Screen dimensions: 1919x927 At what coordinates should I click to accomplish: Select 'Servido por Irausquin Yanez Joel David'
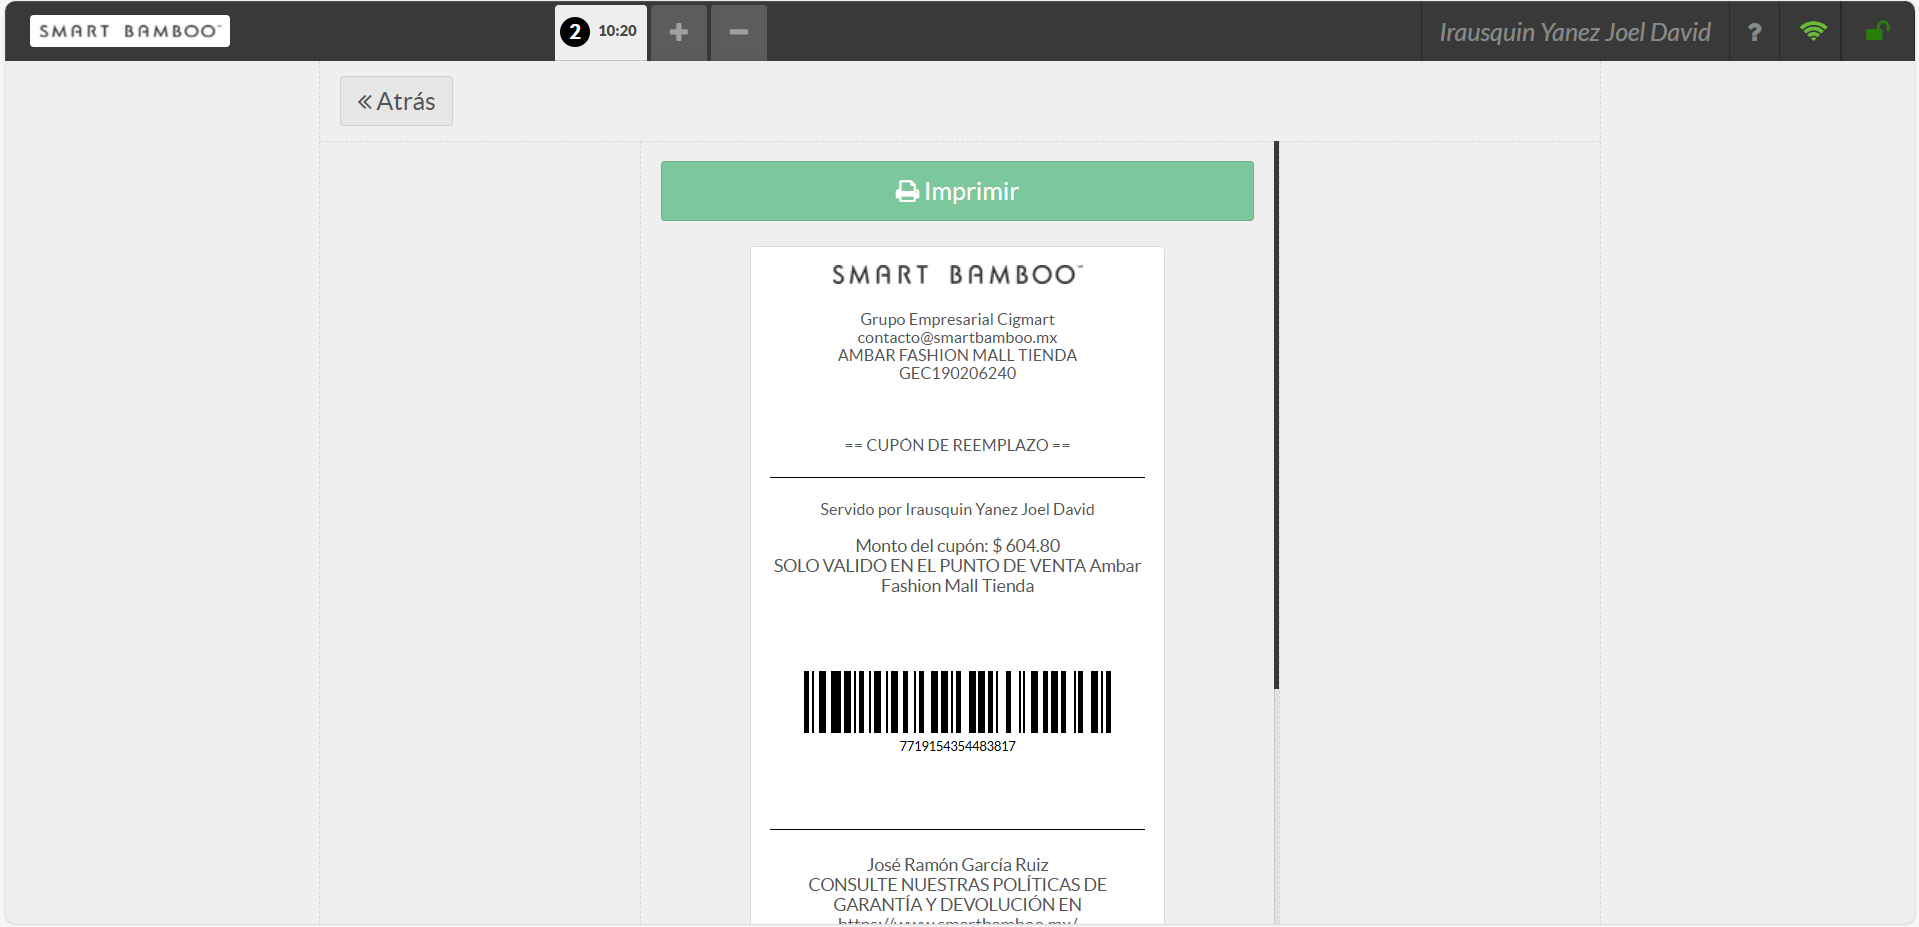(x=957, y=509)
